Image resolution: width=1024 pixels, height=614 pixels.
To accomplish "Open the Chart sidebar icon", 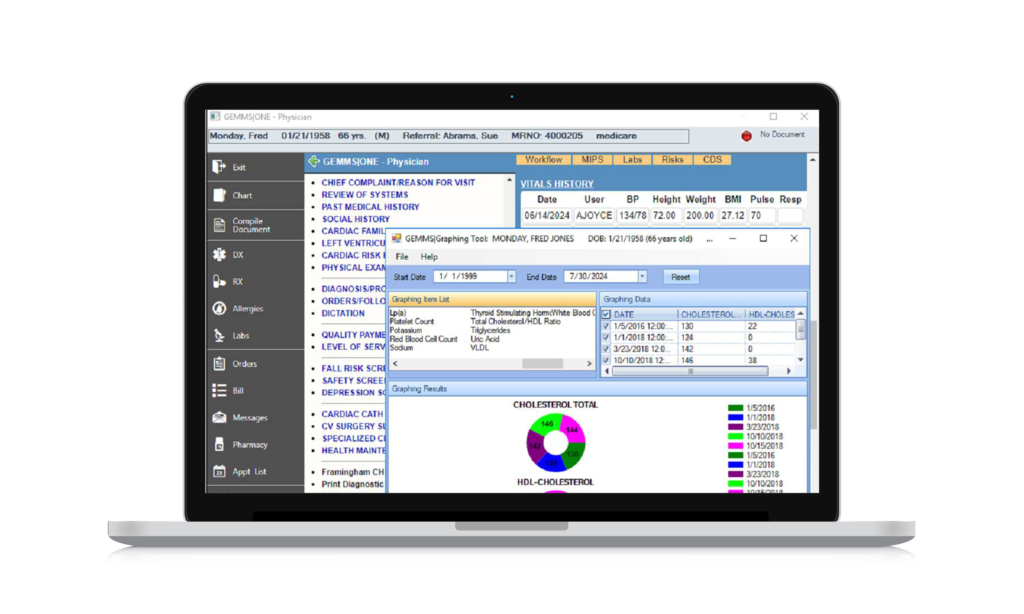I will [219, 195].
